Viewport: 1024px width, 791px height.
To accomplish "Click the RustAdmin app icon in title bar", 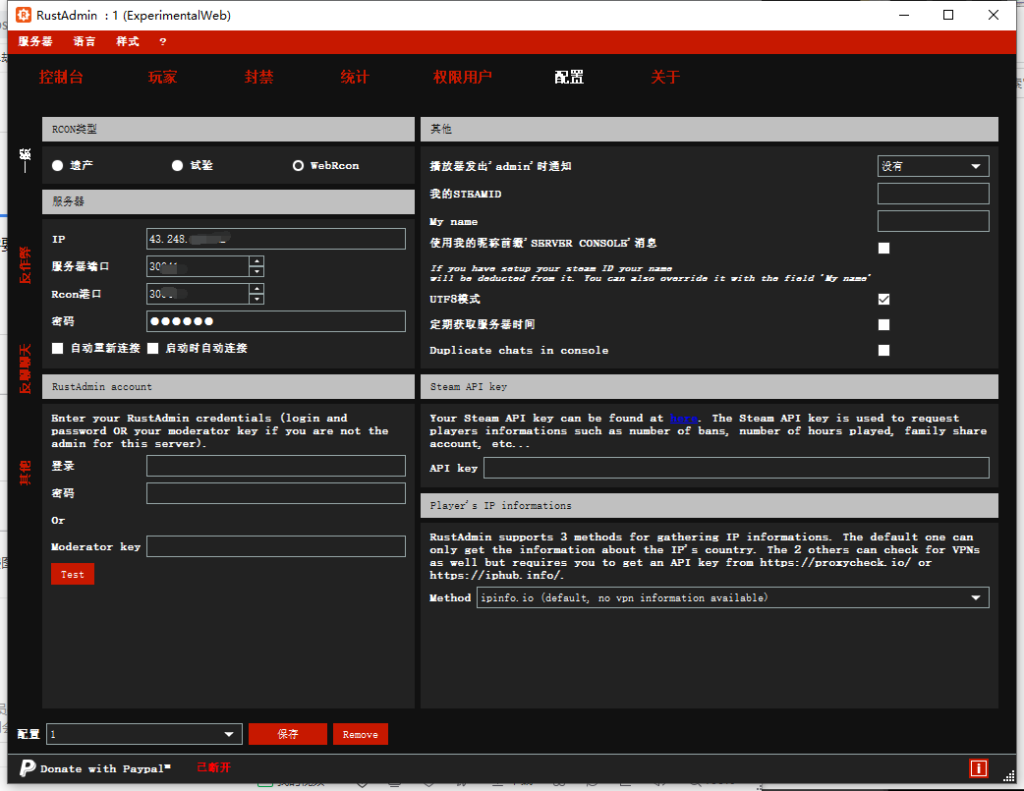I will [24, 14].
